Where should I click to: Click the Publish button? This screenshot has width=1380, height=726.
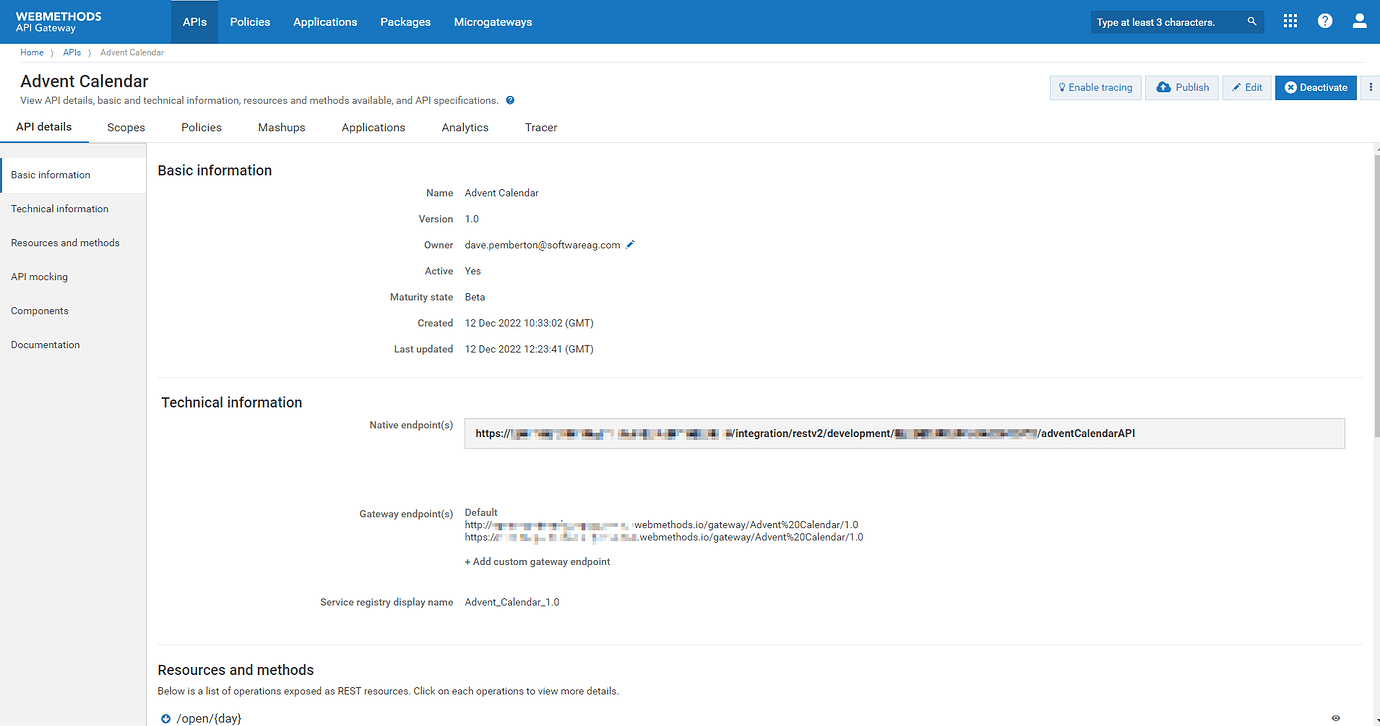(1182, 88)
